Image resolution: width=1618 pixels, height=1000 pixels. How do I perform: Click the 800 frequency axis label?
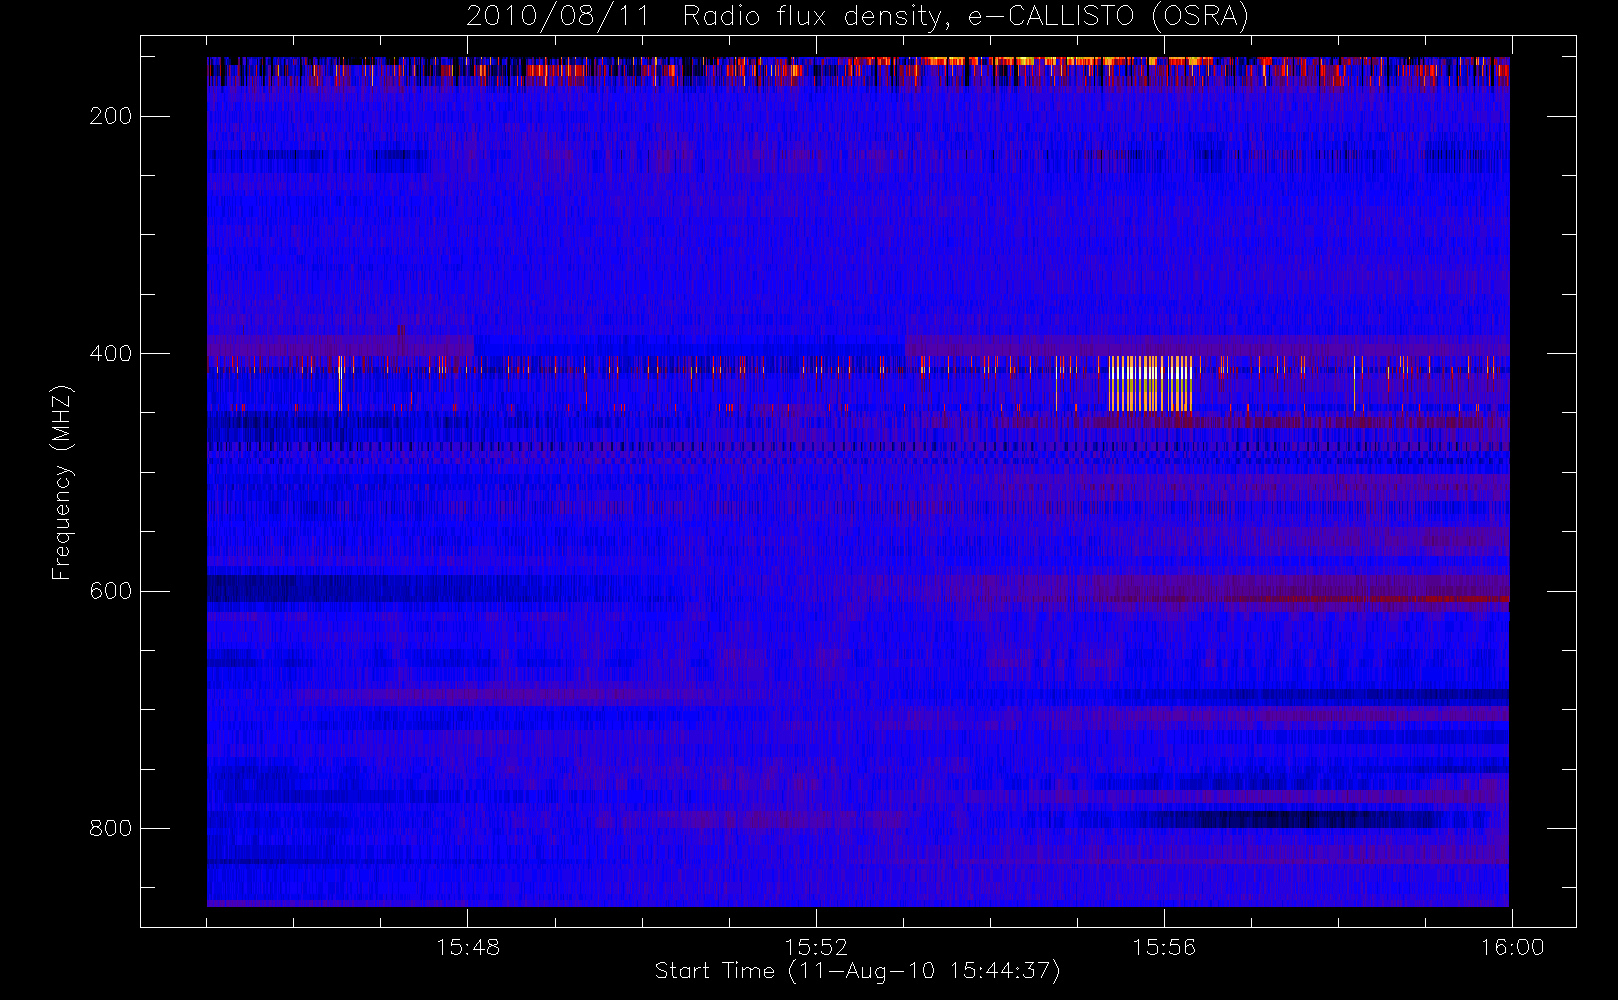(x=110, y=828)
